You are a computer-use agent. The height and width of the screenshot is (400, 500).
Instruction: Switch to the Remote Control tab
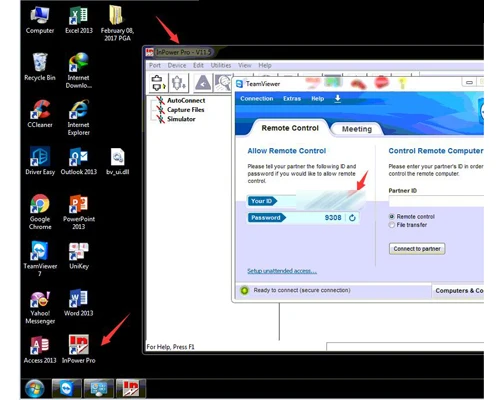pos(290,128)
